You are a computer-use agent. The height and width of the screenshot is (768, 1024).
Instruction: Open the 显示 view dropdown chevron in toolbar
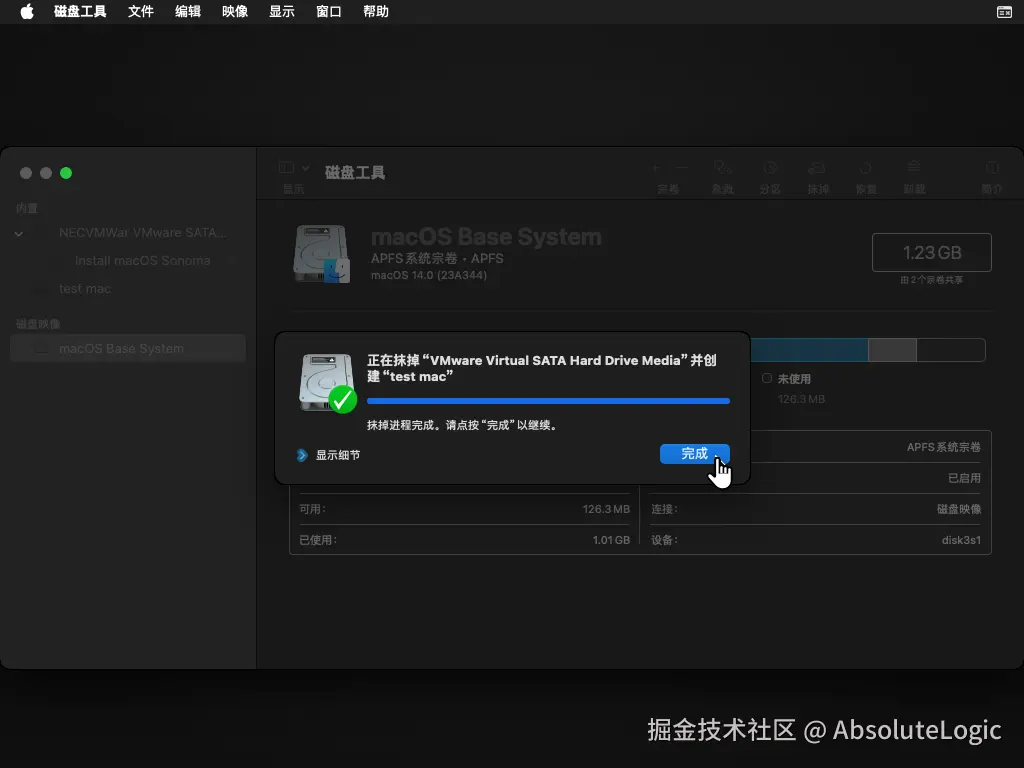click(305, 168)
